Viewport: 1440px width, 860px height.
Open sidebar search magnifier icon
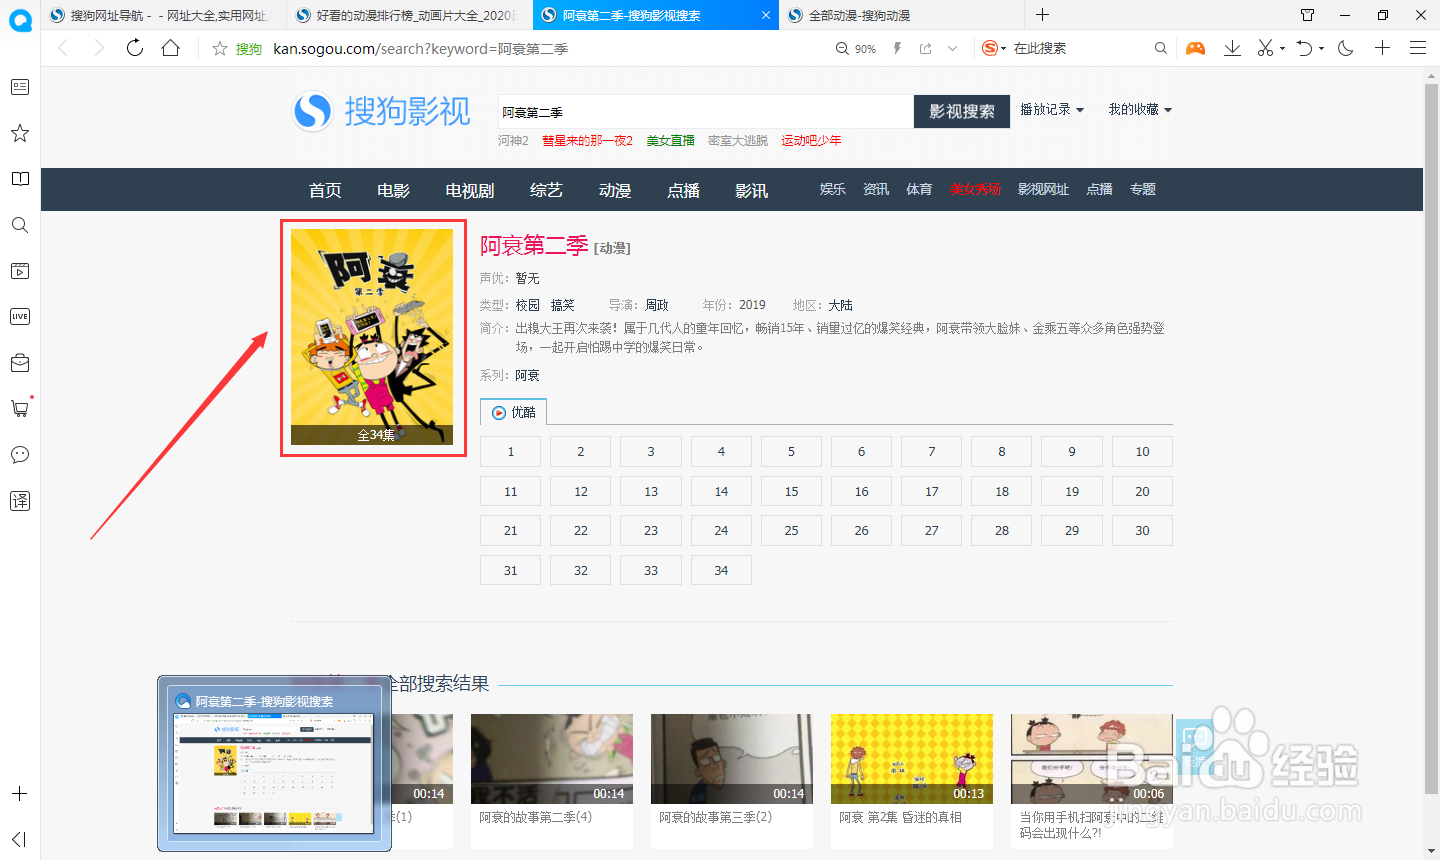(20, 225)
